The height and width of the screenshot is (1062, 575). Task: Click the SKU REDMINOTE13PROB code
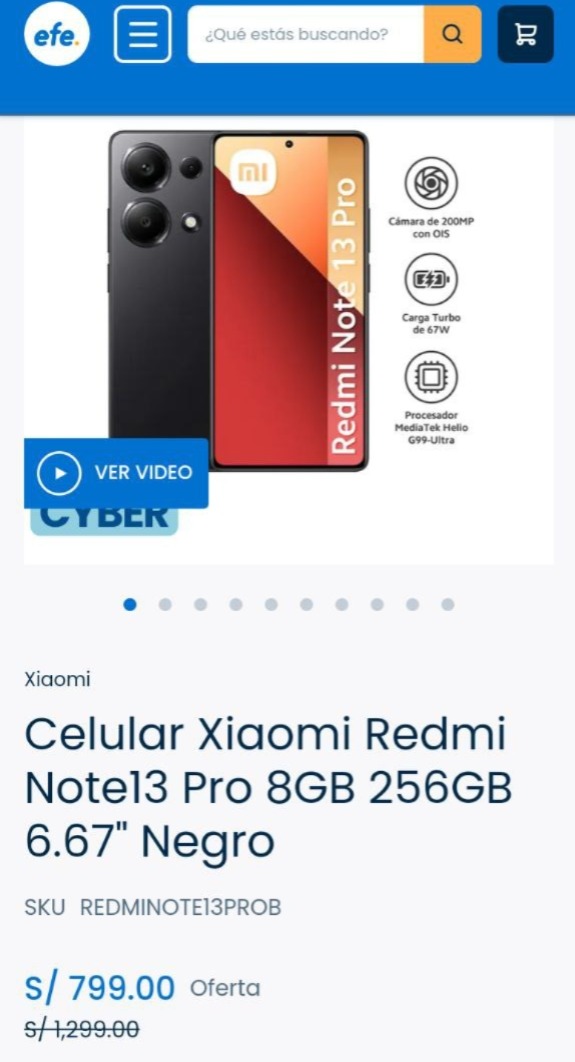click(x=180, y=907)
